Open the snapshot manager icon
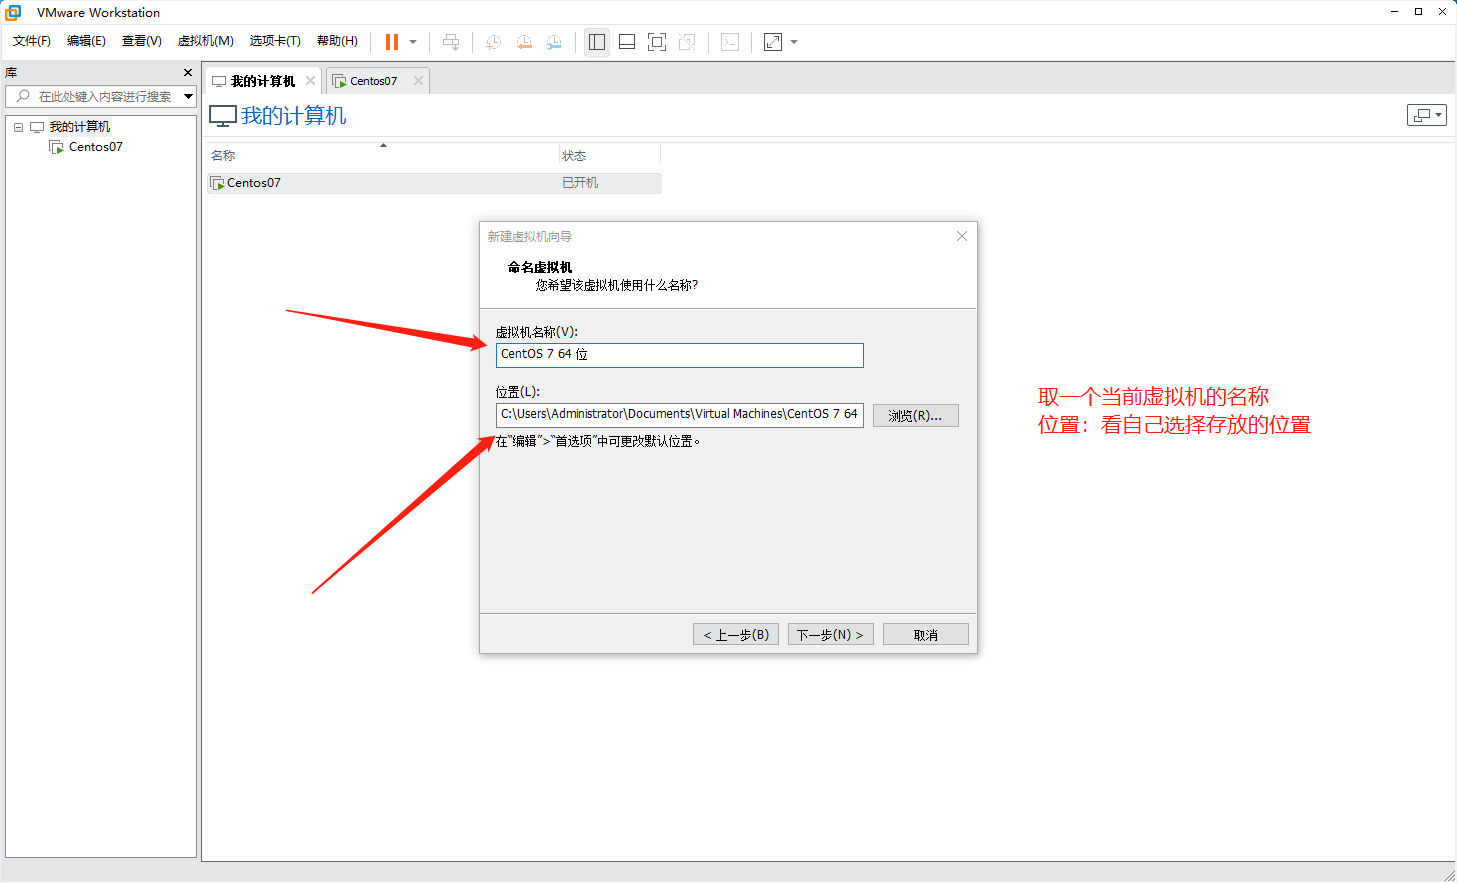Screen dimensions: 1457x883 tap(554, 42)
